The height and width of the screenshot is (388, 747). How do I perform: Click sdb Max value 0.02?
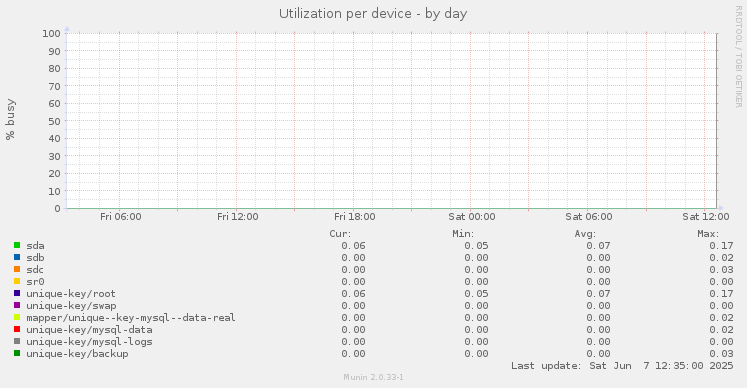(x=721, y=258)
